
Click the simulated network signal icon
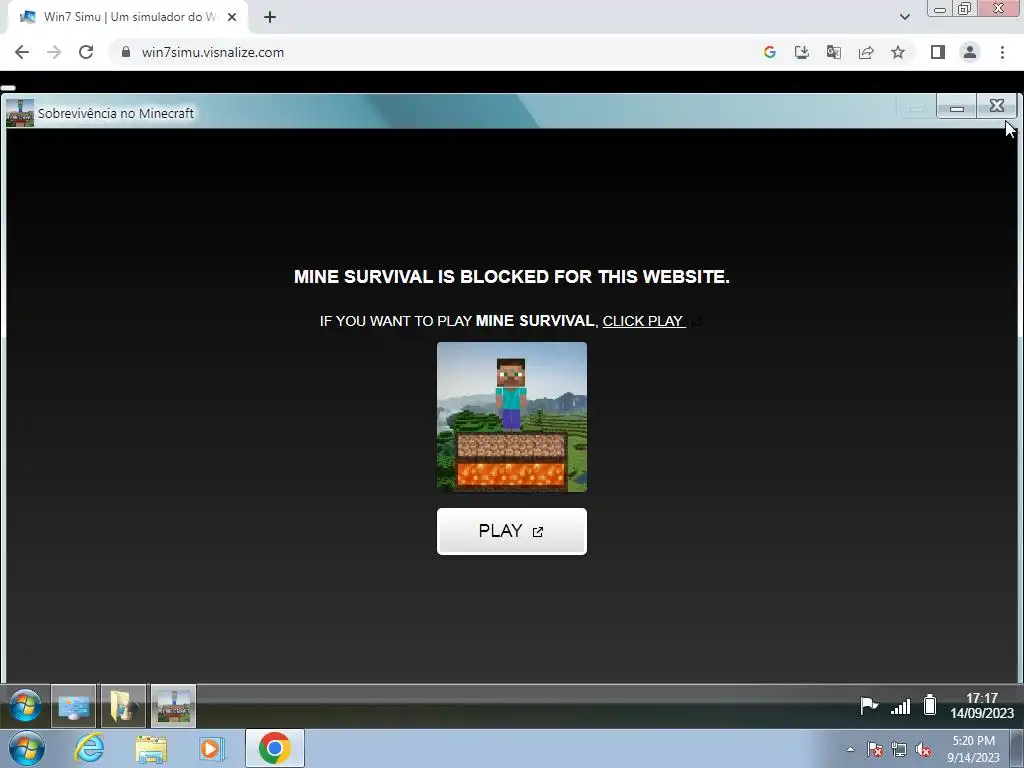click(901, 706)
